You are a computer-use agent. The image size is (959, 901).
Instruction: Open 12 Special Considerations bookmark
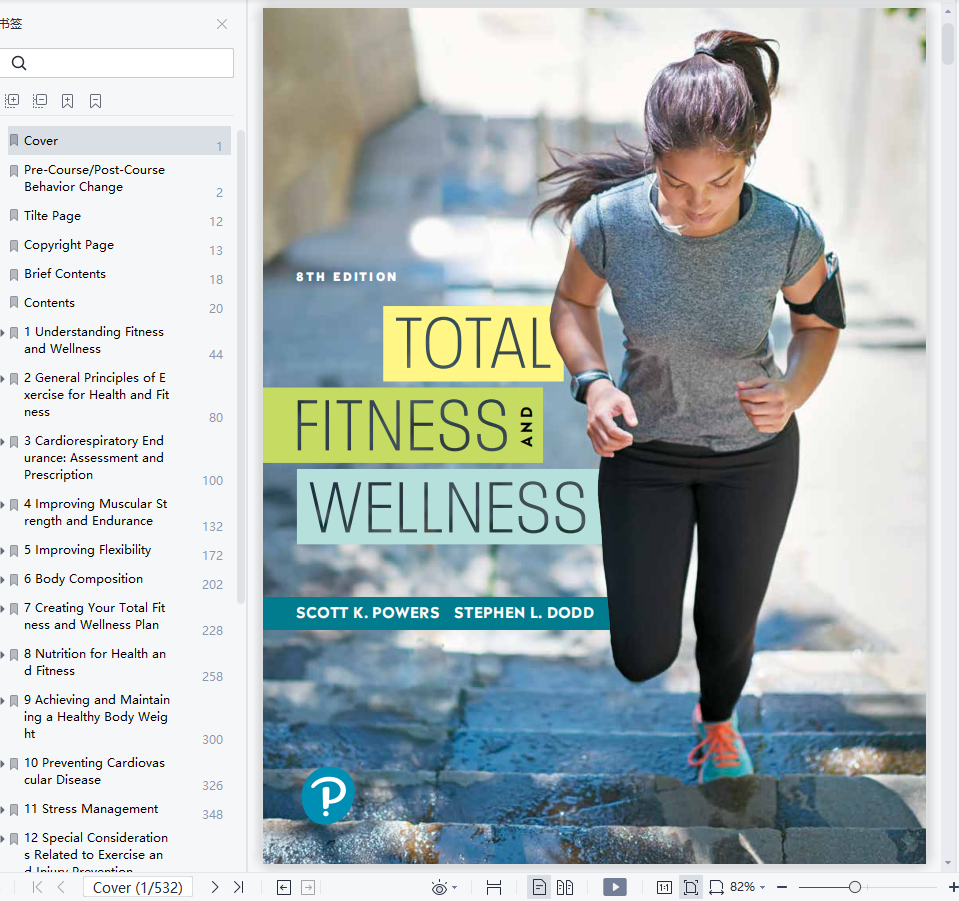click(x=95, y=853)
